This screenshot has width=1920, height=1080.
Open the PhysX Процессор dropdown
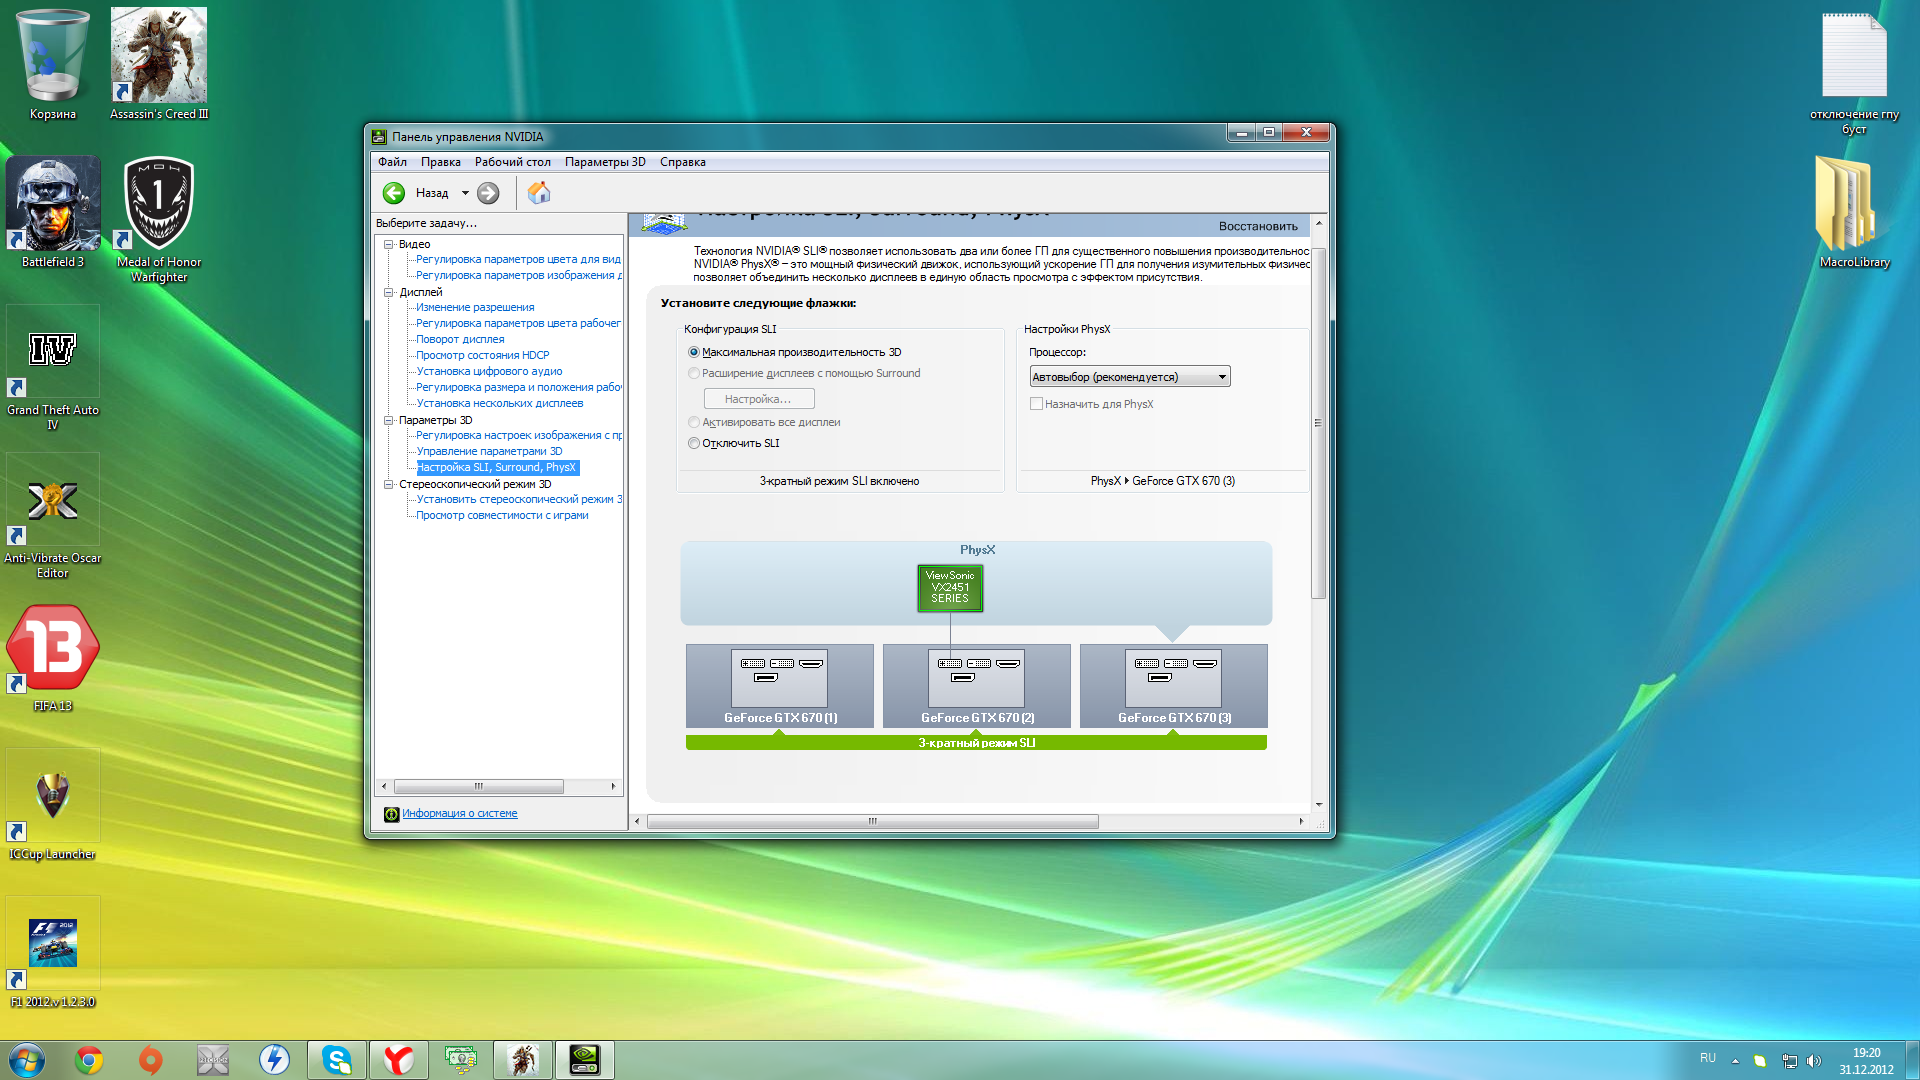1130,377
